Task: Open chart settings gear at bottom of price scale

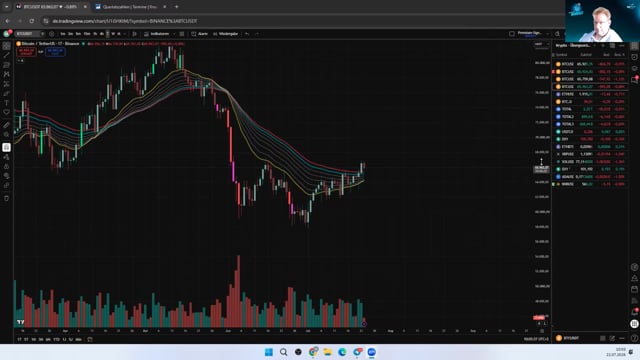Action: (542, 331)
